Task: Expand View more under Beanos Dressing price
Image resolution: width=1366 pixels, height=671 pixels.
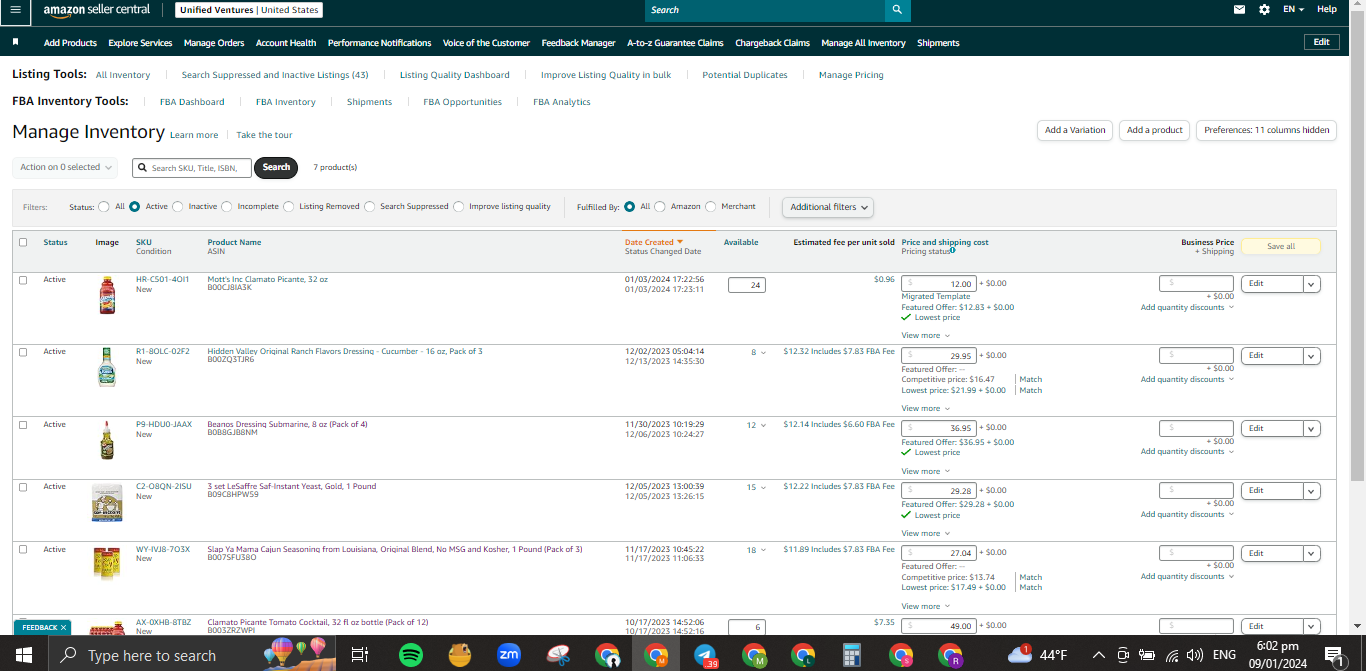Action: pos(925,471)
